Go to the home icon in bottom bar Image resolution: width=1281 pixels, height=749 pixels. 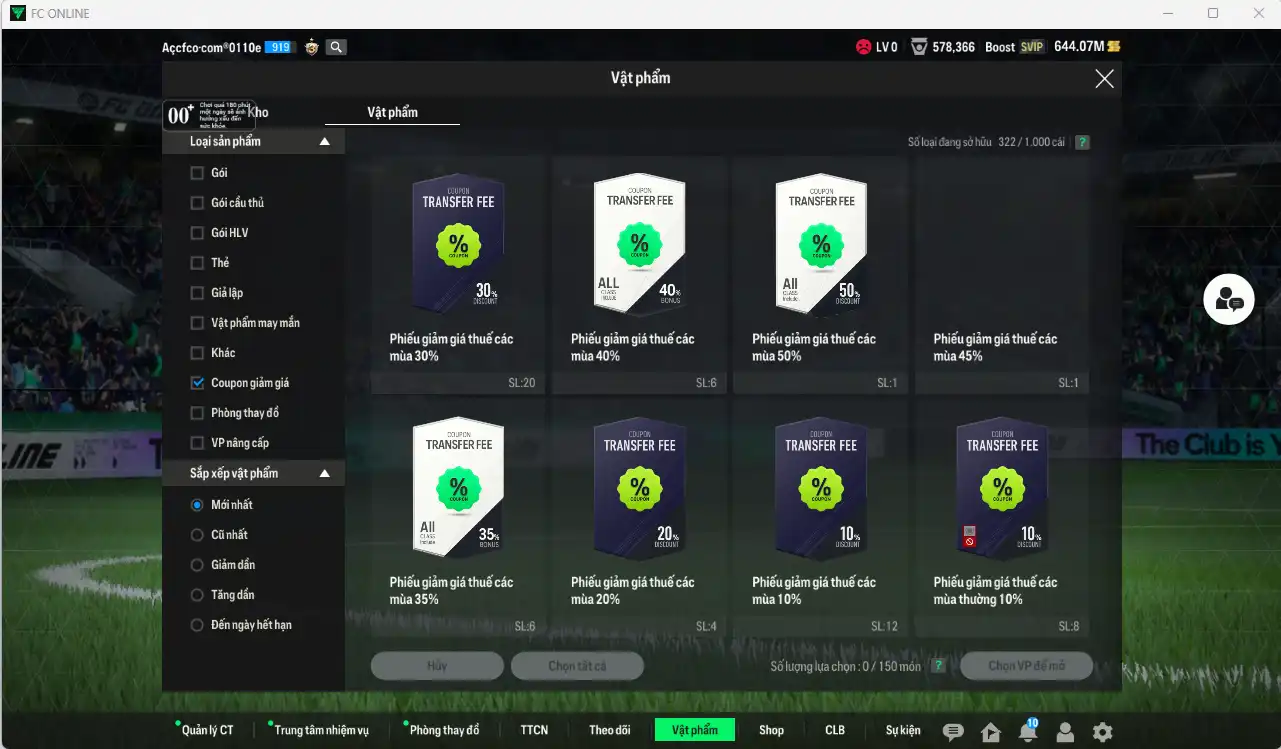pyautogui.click(x=991, y=732)
